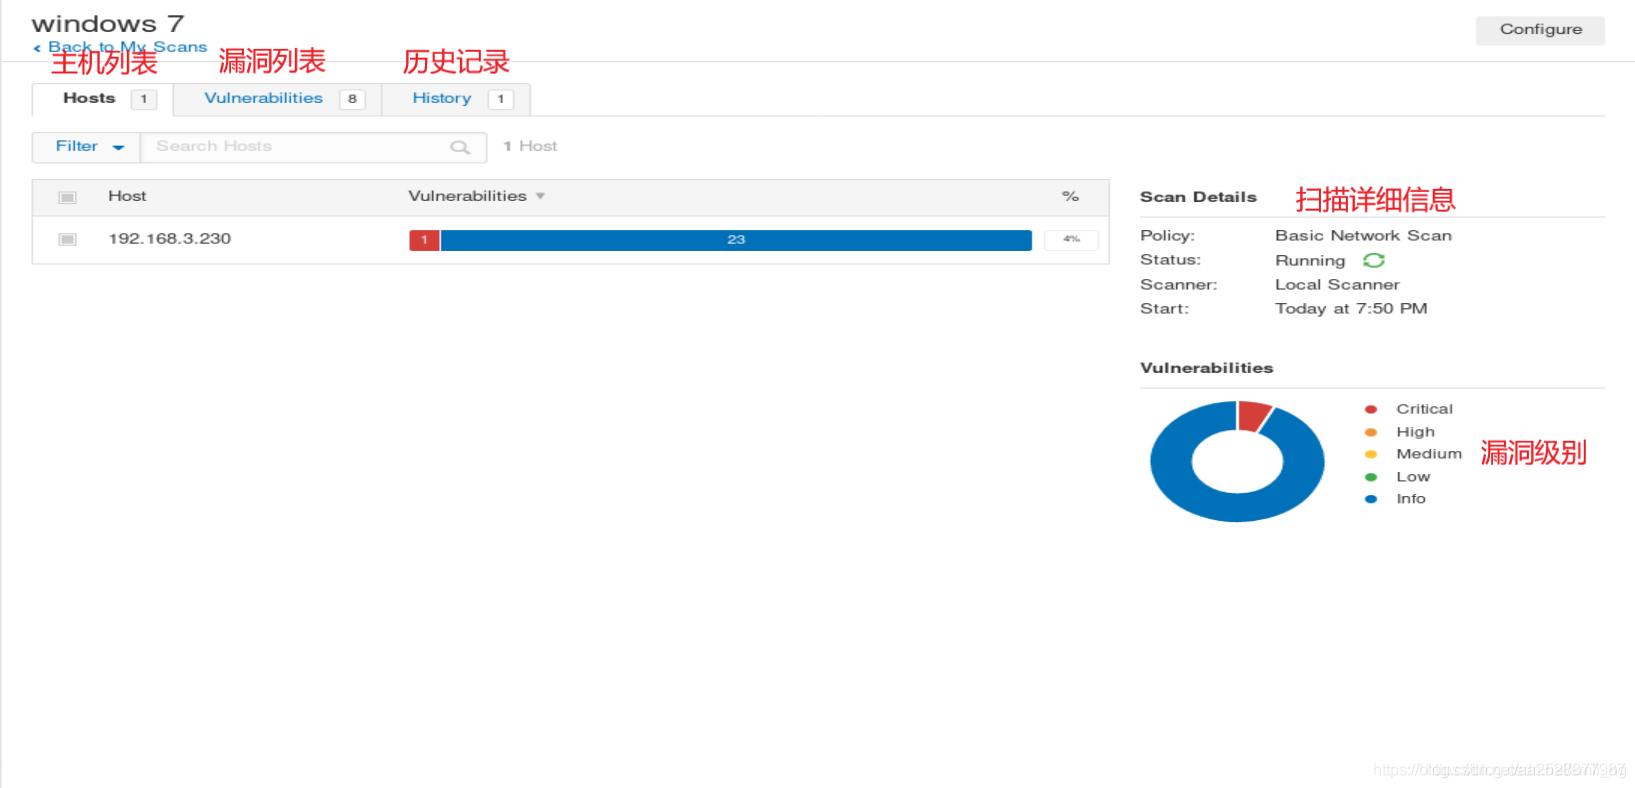1635x788 pixels.
Task: Click the Info blue legend dot
Action: [x=1371, y=499]
